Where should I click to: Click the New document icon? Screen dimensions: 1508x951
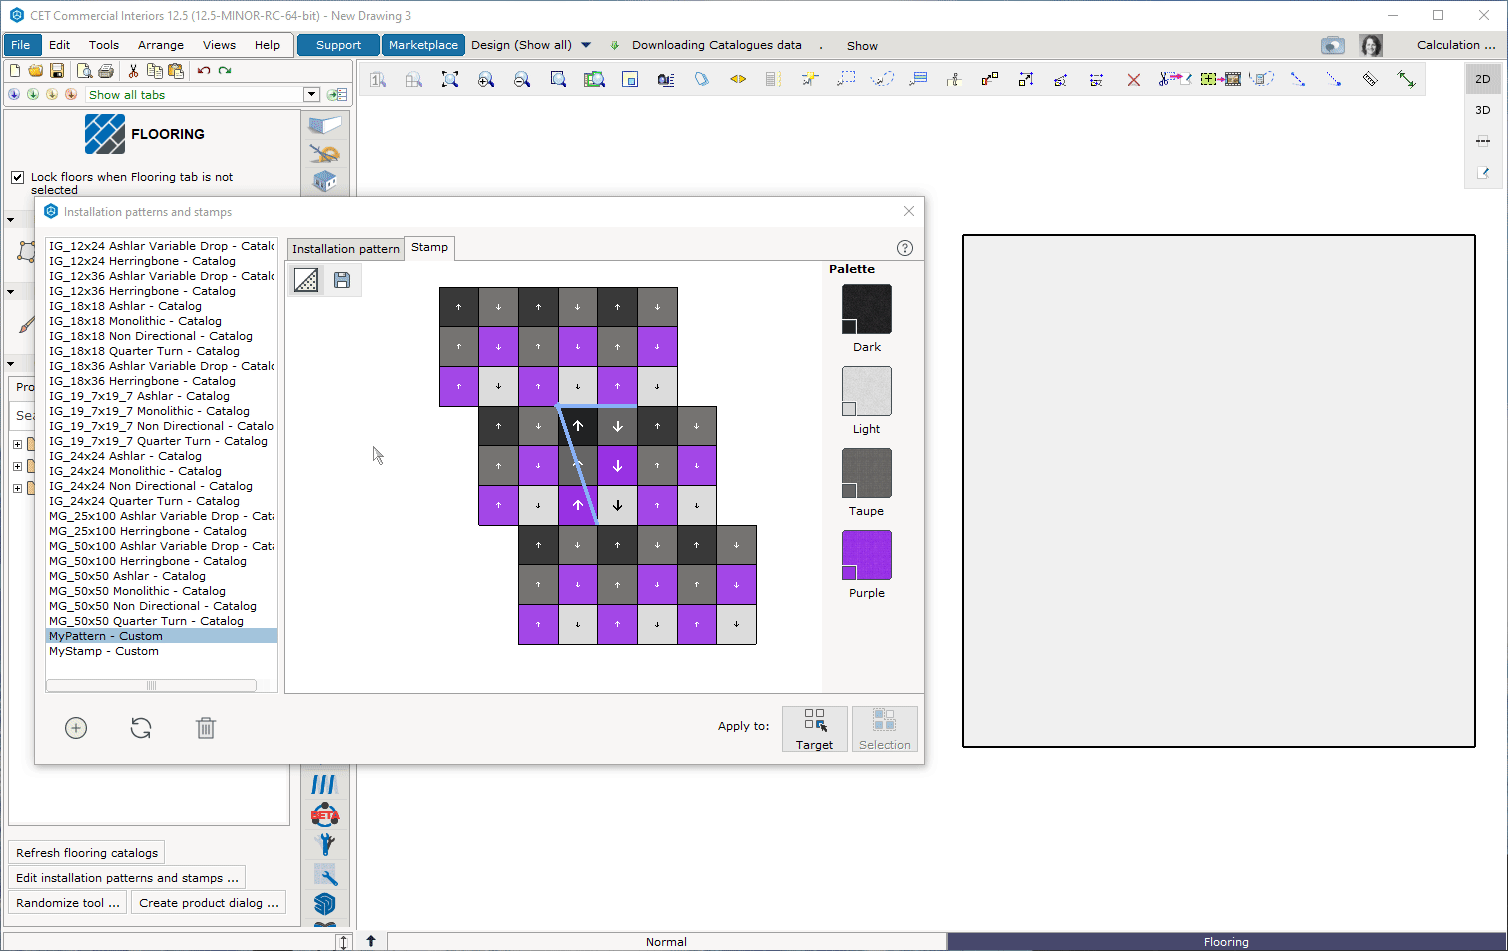tap(15, 71)
